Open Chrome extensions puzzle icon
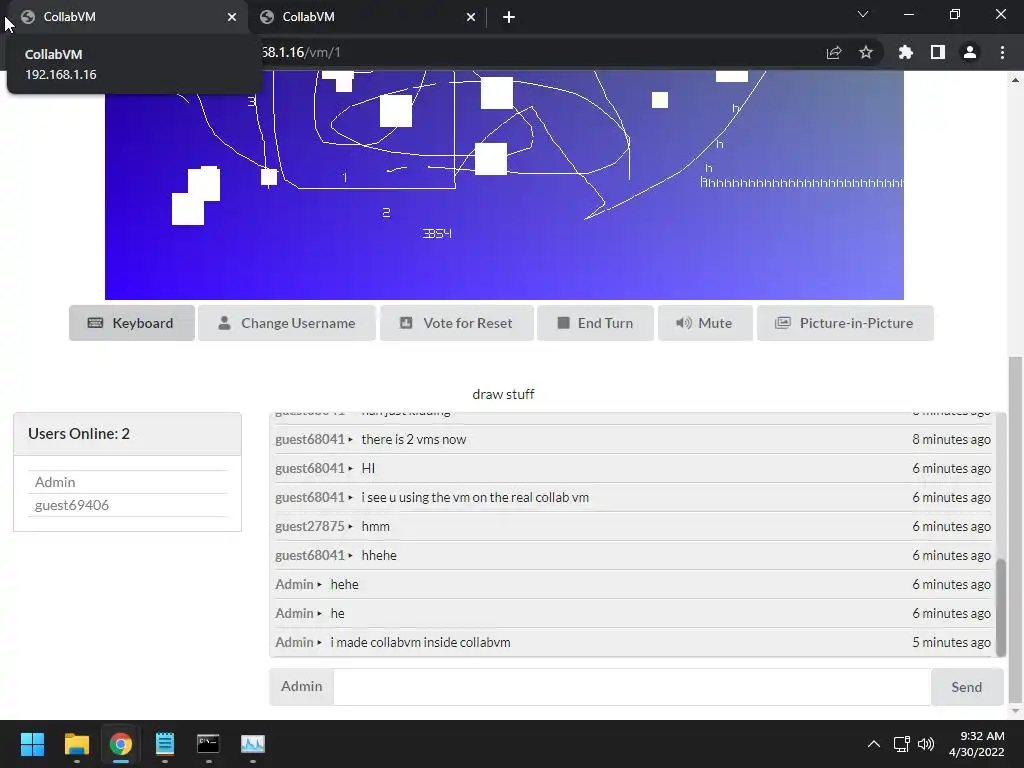1024x768 pixels. [x=906, y=52]
